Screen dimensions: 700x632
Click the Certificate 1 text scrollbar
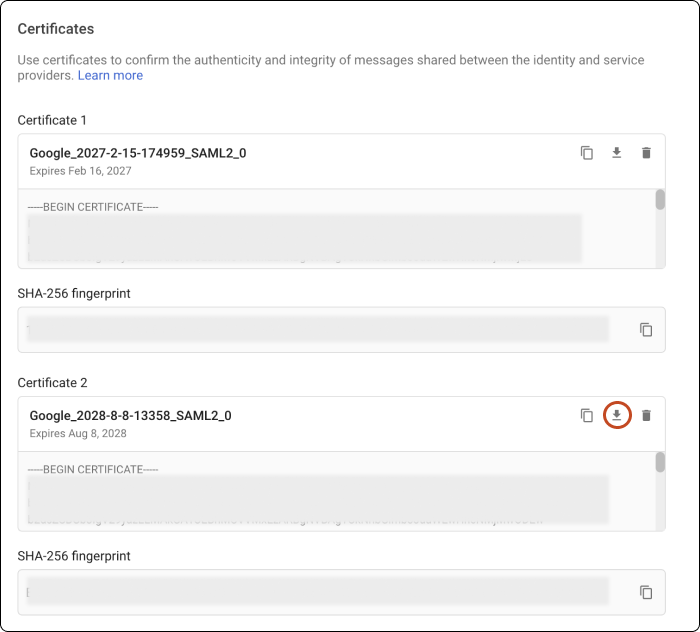[660, 200]
